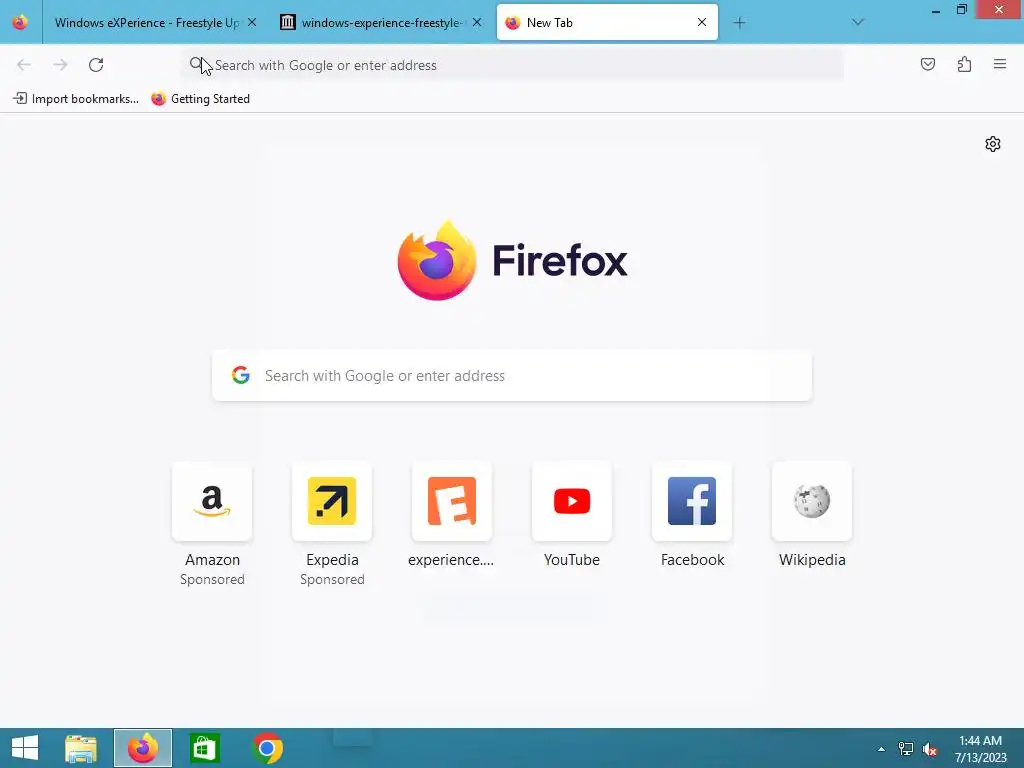
Task: Focus the address bar field
Action: 512,65
